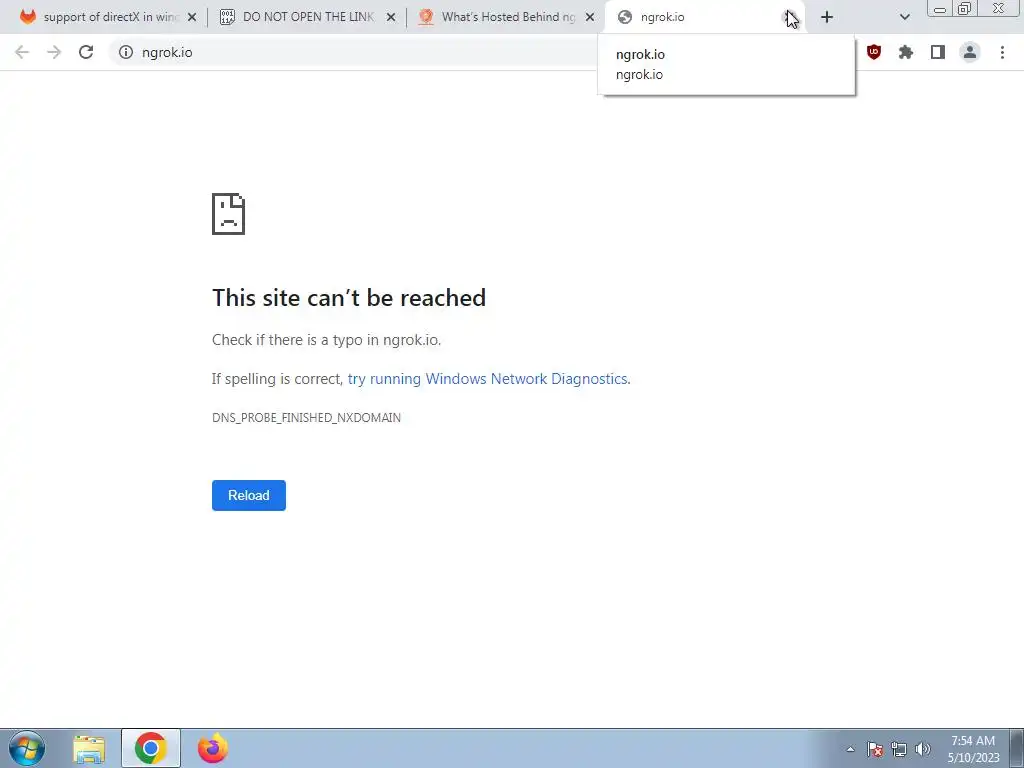Go back with the back arrow

[x=22, y=52]
